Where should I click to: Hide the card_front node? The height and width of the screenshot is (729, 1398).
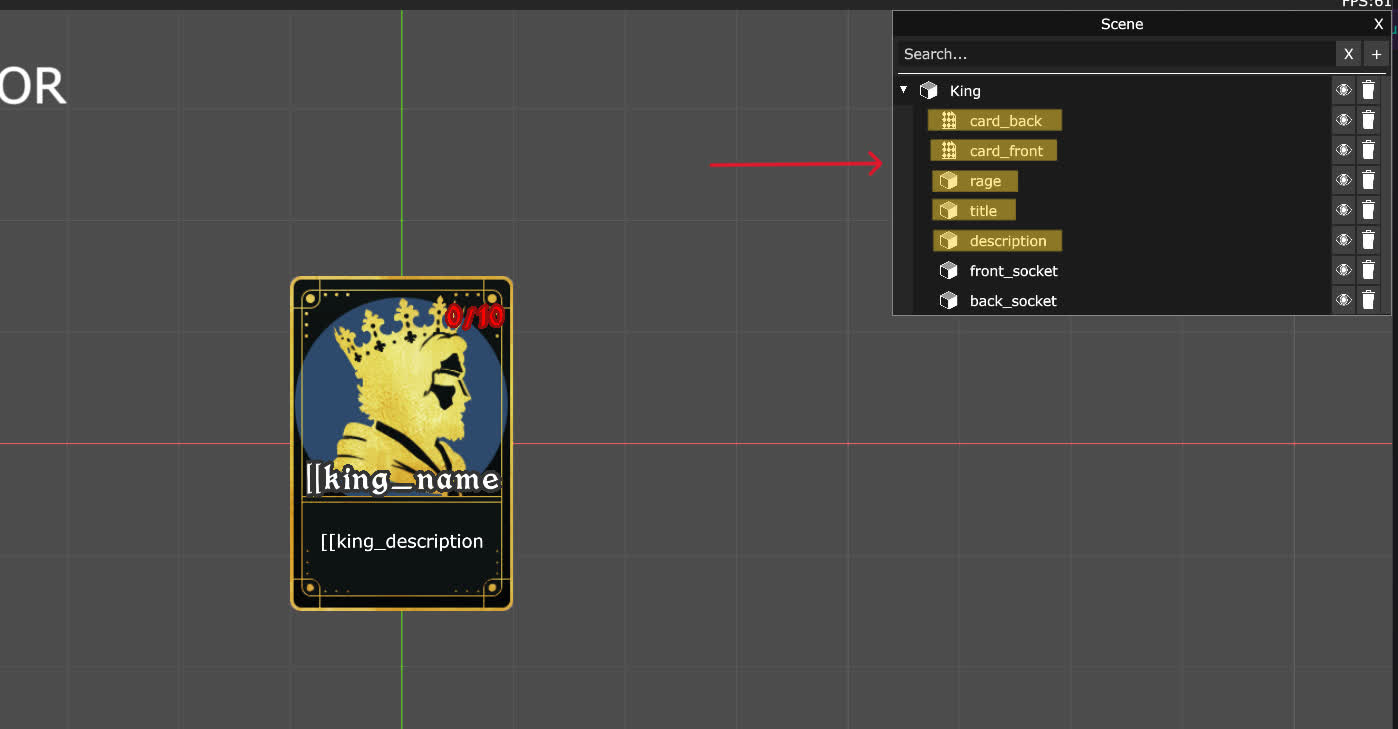click(x=1344, y=150)
